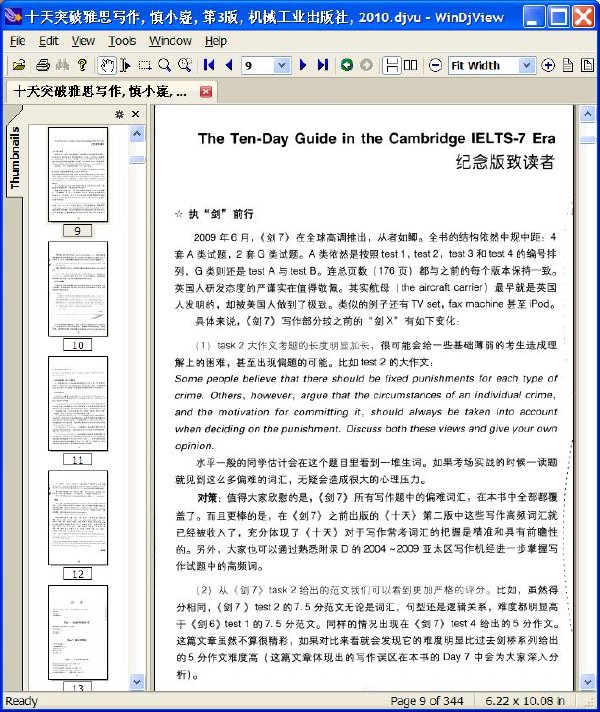This screenshot has height=712, width=600.
Task: Open the Edit menu
Action: pyautogui.click(x=49, y=41)
